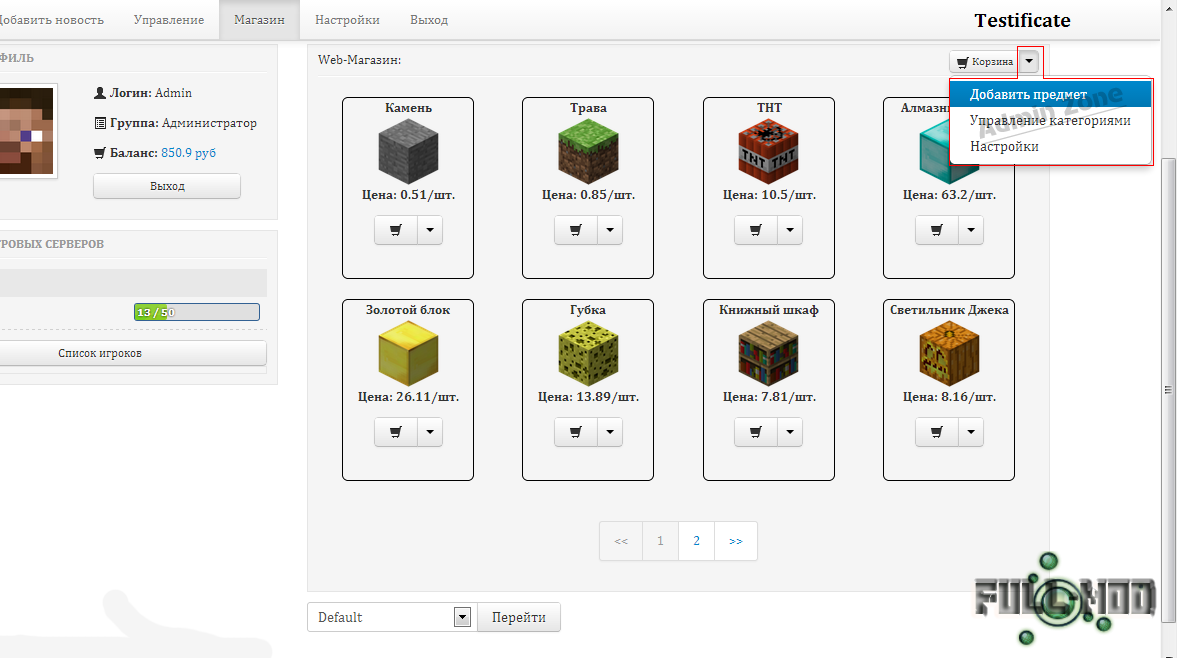Open the Корзина cart button

[x=984, y=62]
